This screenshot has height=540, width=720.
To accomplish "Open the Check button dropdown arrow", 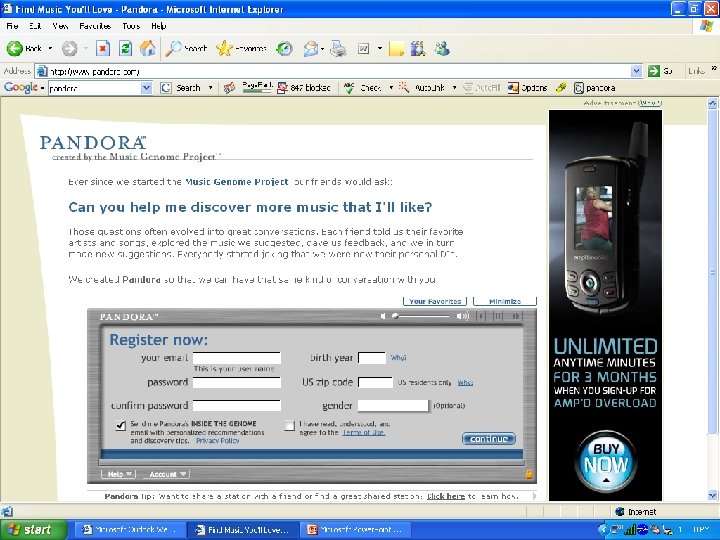I will tap(391, 88).
